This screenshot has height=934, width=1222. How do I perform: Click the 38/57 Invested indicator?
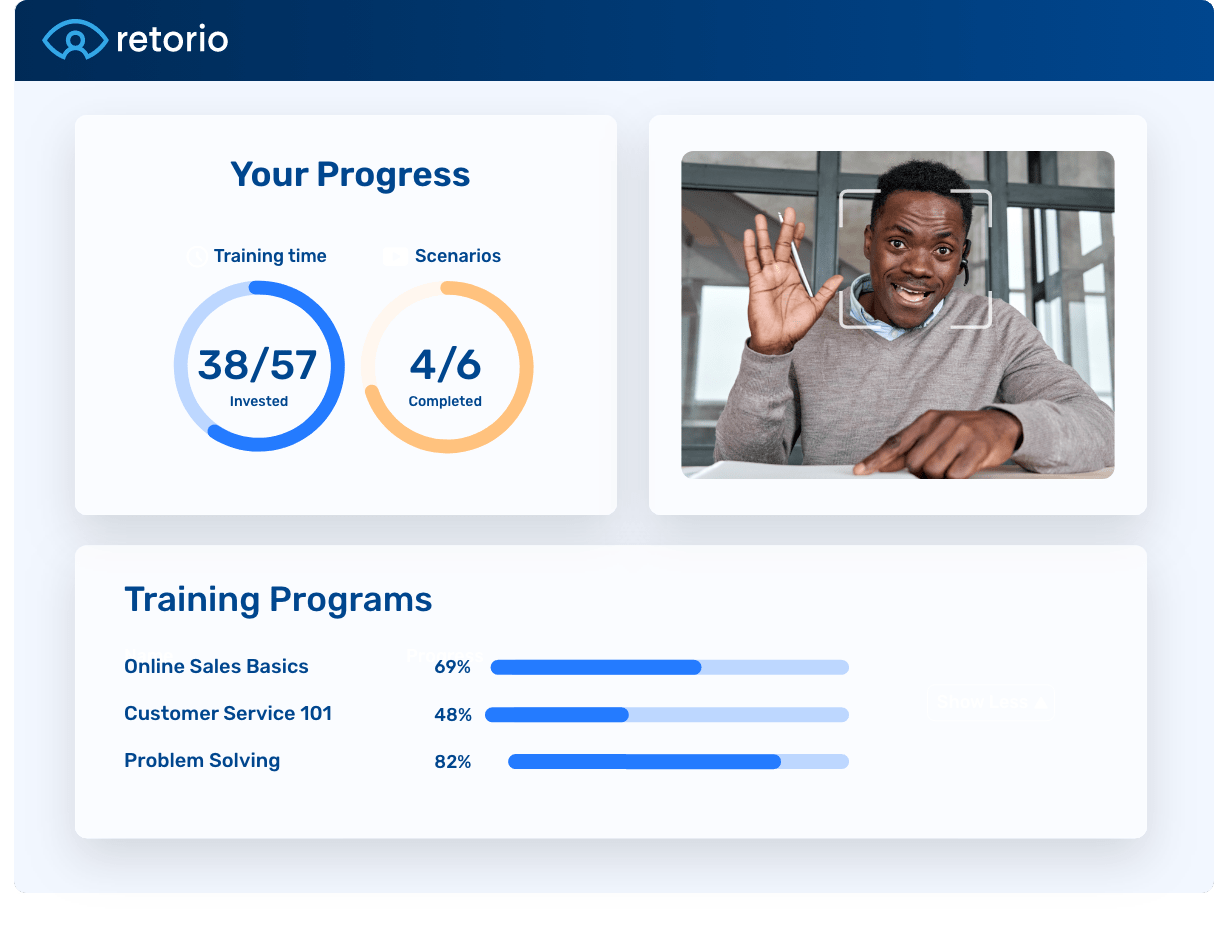click(259, 375)
